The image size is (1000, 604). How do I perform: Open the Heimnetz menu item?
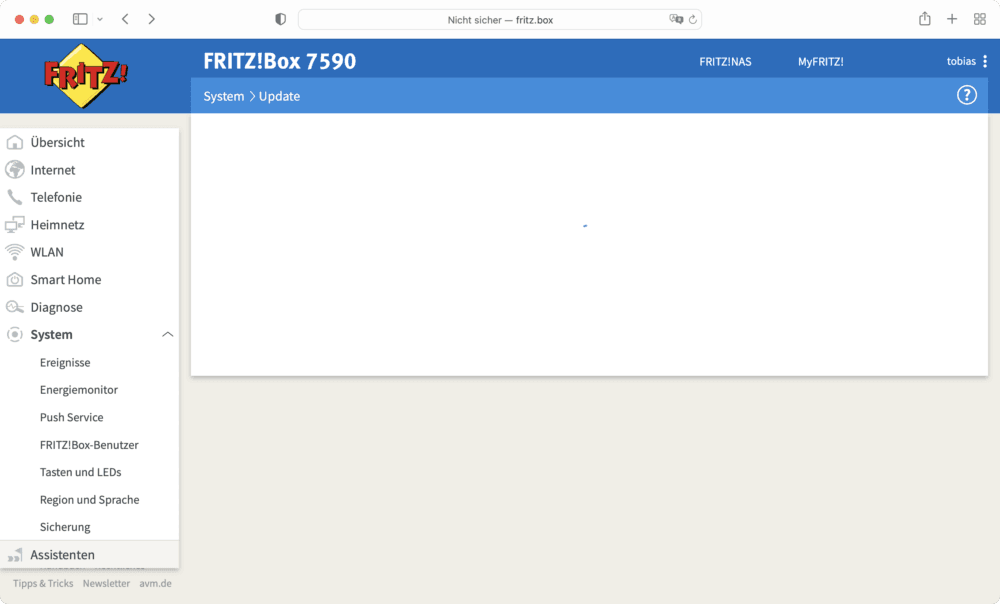click(57, 225)
